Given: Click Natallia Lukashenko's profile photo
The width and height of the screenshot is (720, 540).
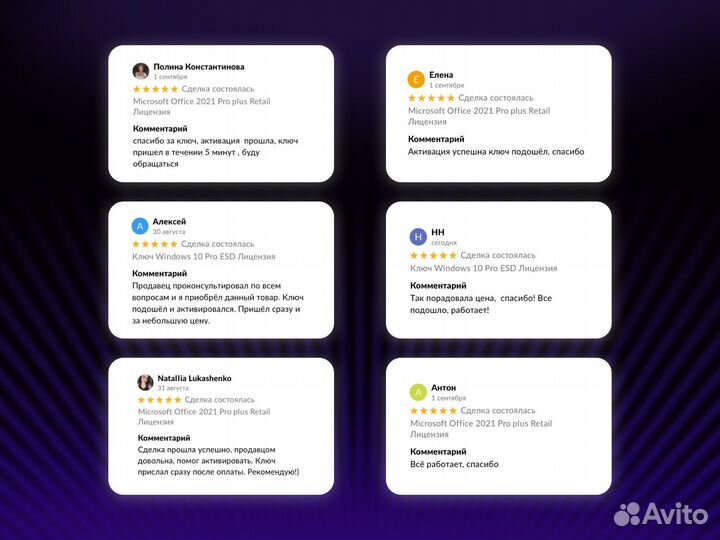Looking at the screenshot, I should (x=145, y=383).
